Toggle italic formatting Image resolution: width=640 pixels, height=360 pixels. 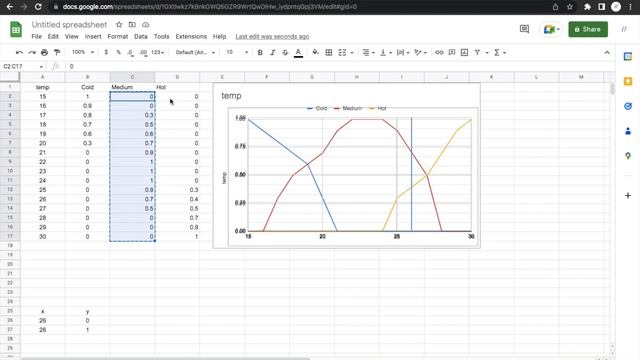pyautogui.click(x=273, y=52)
